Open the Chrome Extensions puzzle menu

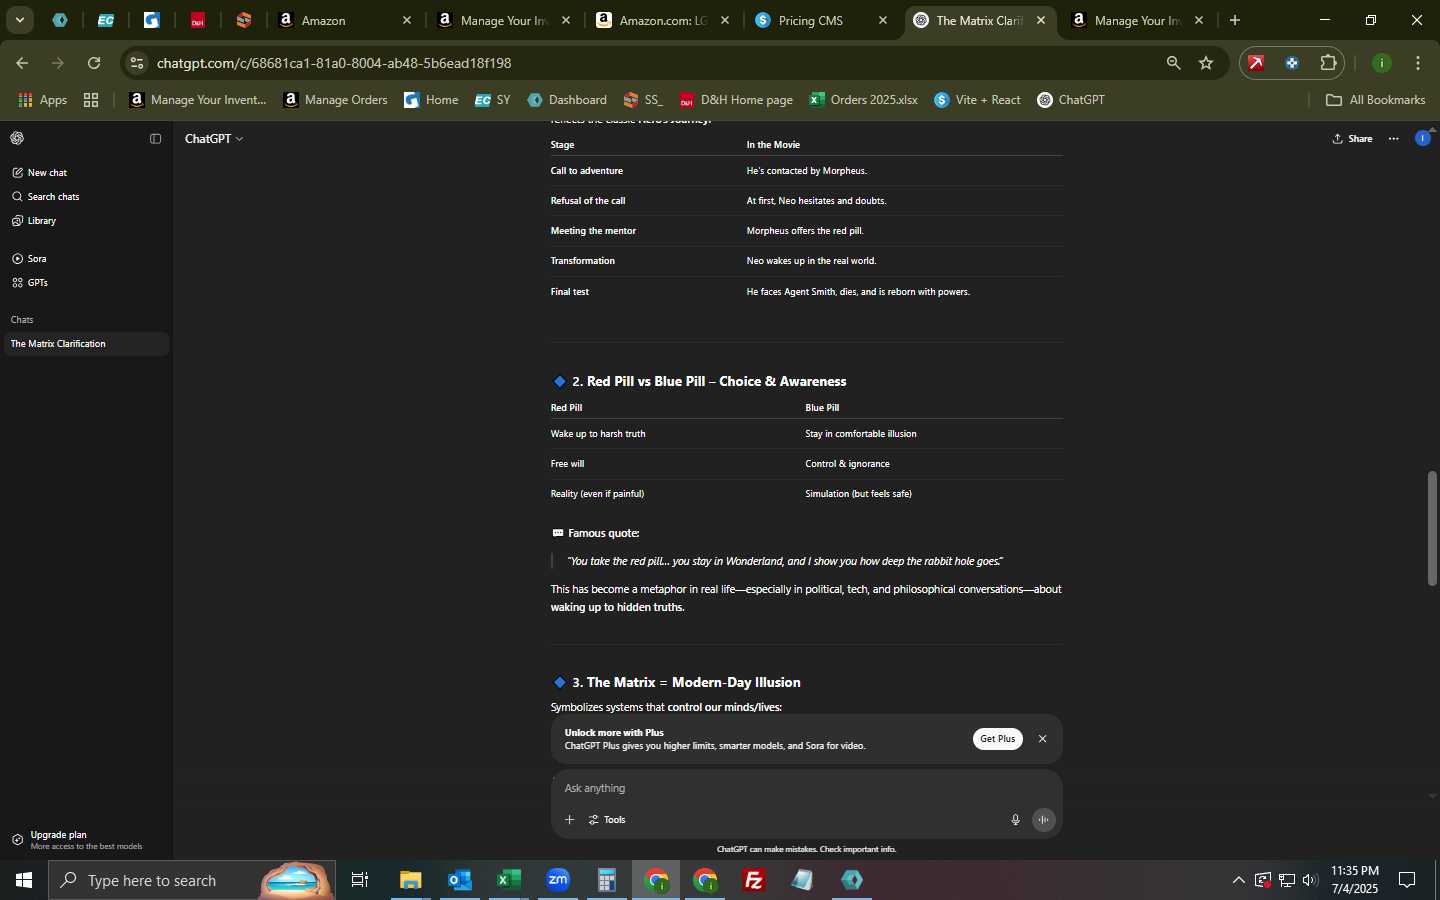tap(1328, 63)
